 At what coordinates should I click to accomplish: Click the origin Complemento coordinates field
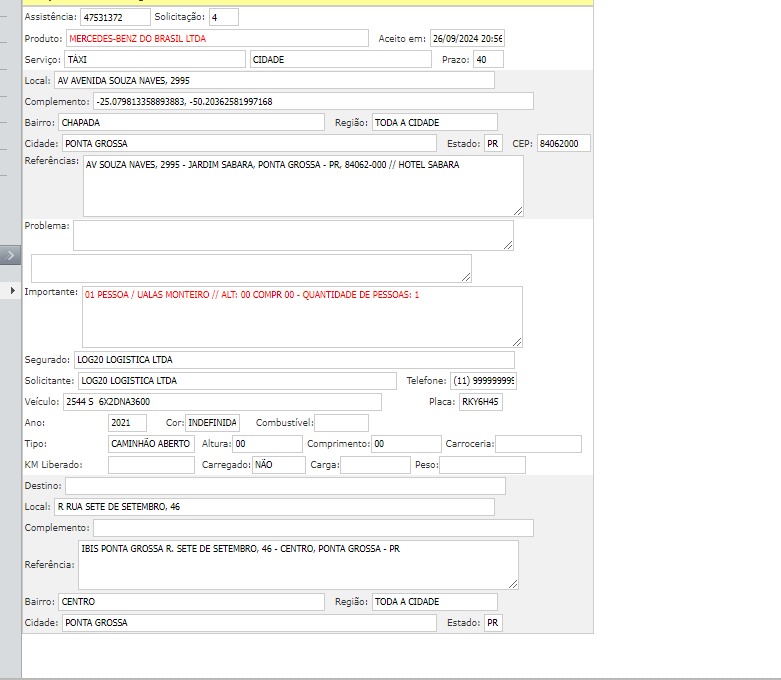(313, 101)
